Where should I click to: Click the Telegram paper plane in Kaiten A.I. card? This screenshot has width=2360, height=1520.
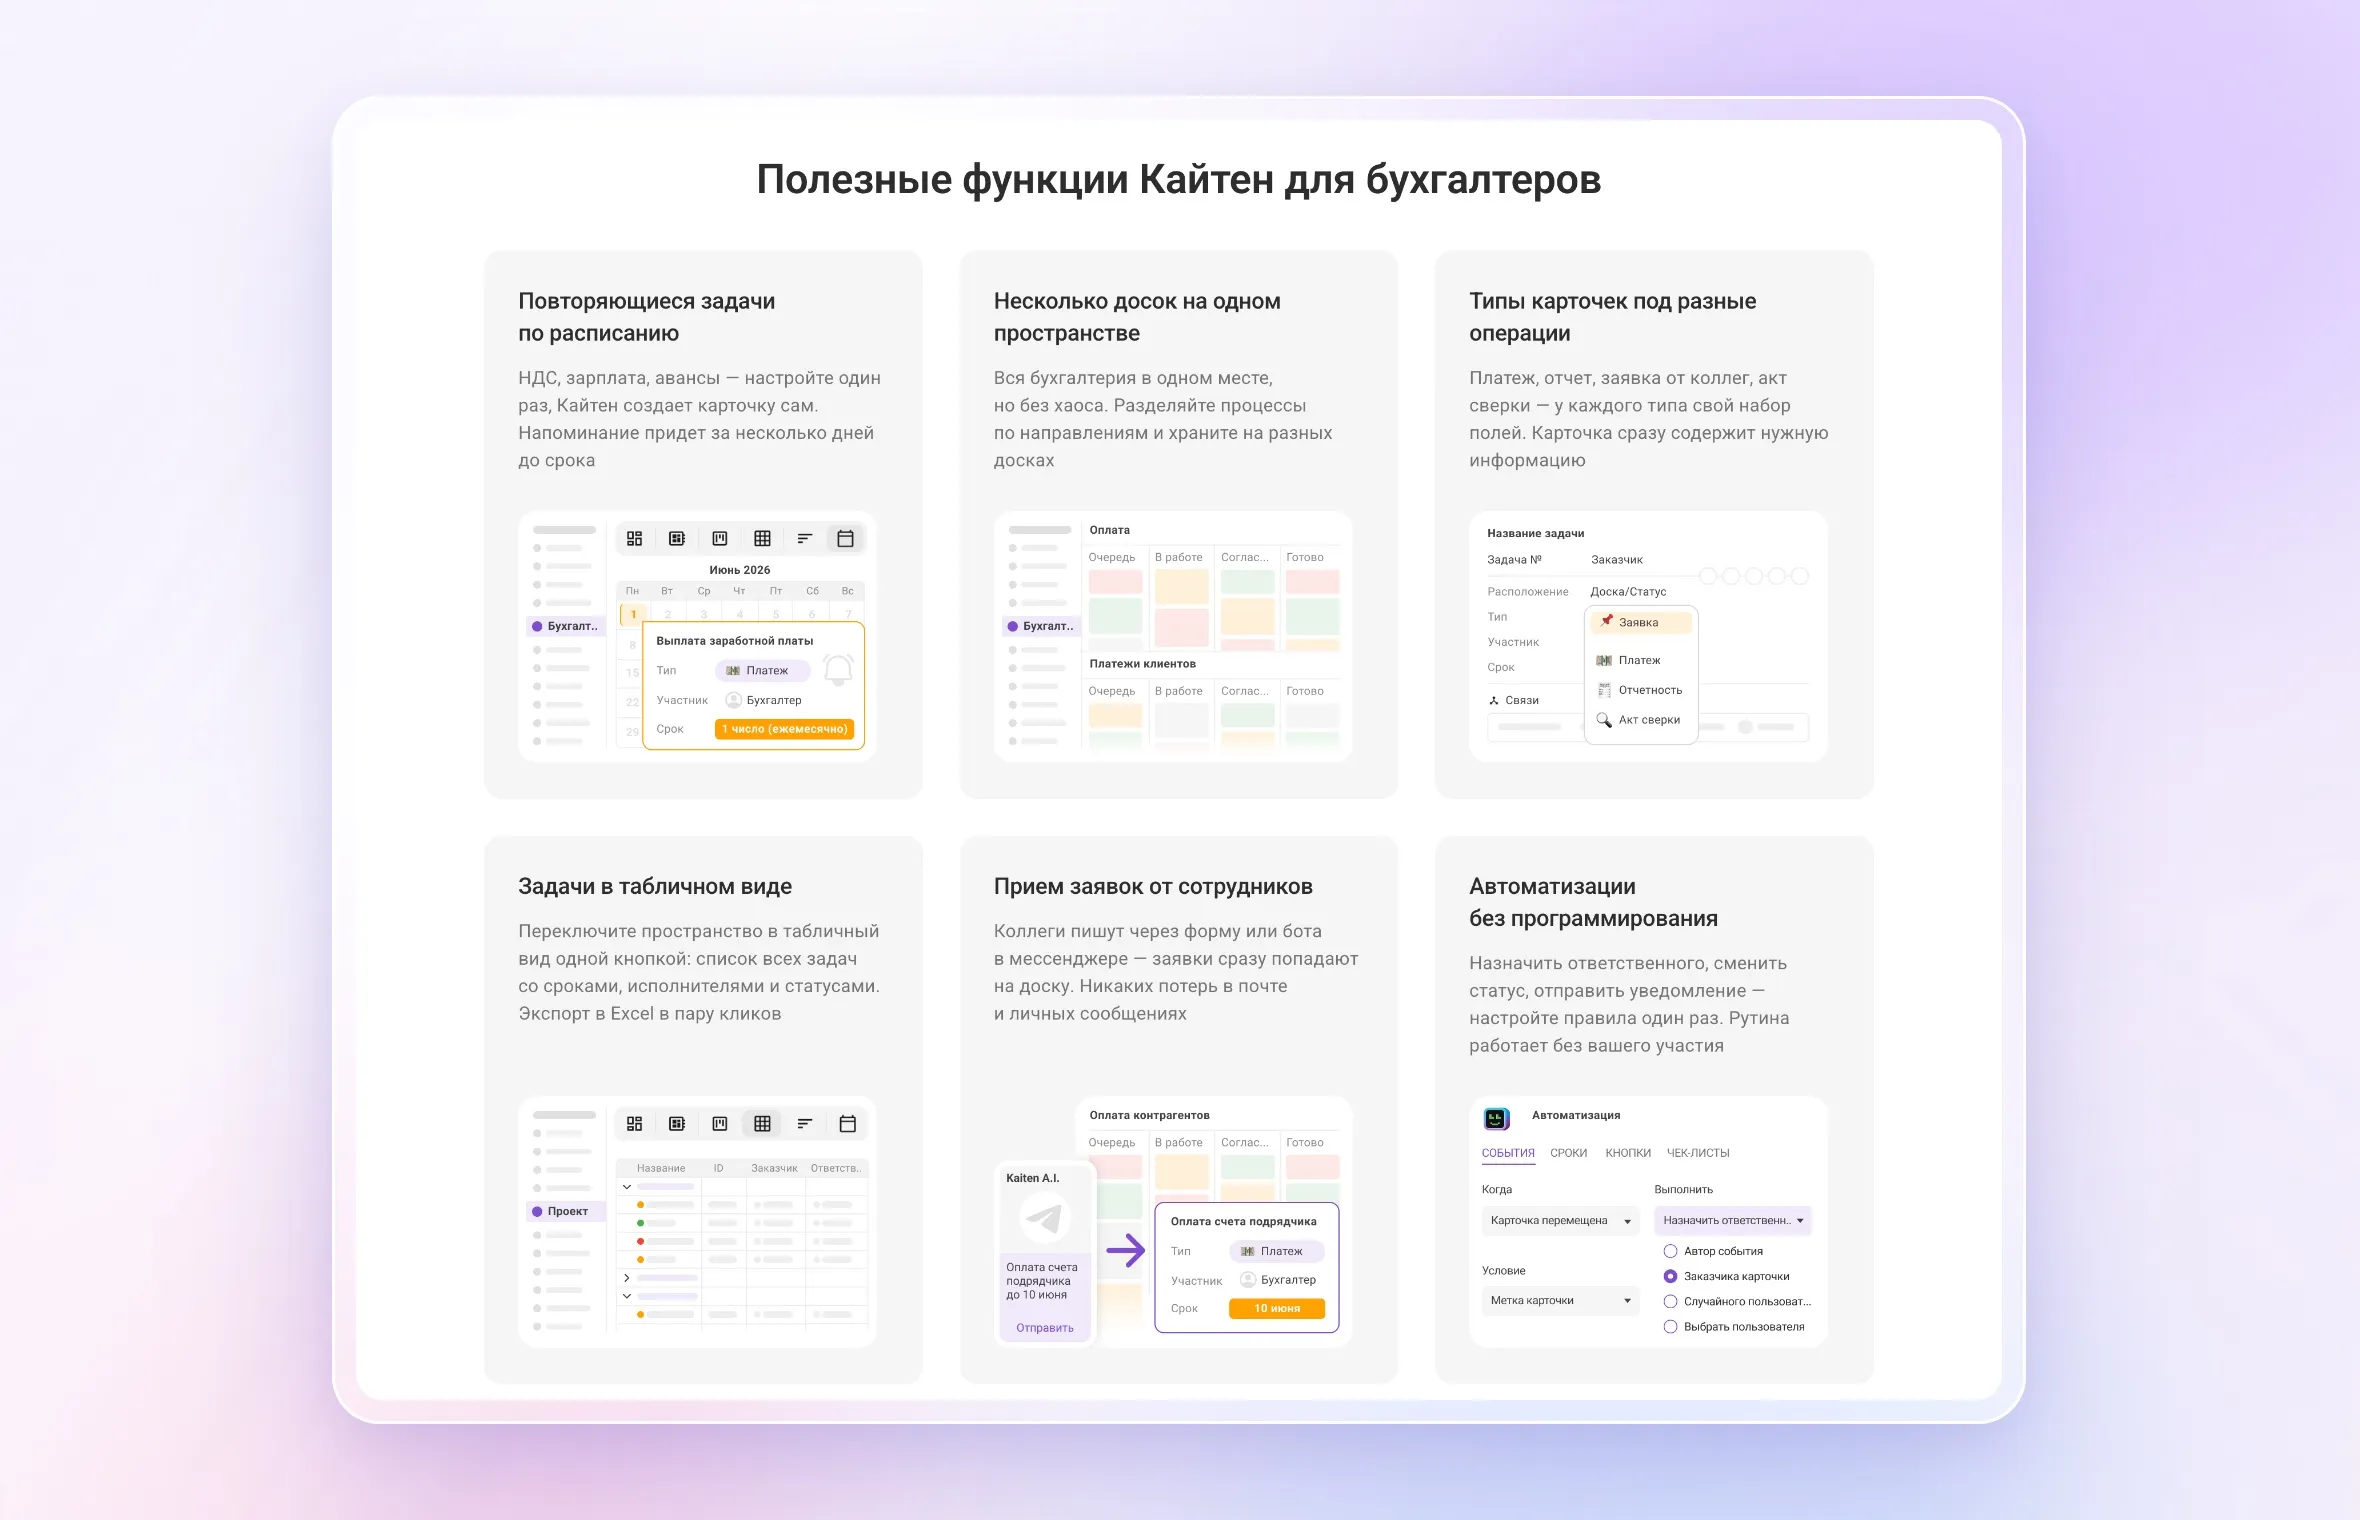tap(1044, 1218)
